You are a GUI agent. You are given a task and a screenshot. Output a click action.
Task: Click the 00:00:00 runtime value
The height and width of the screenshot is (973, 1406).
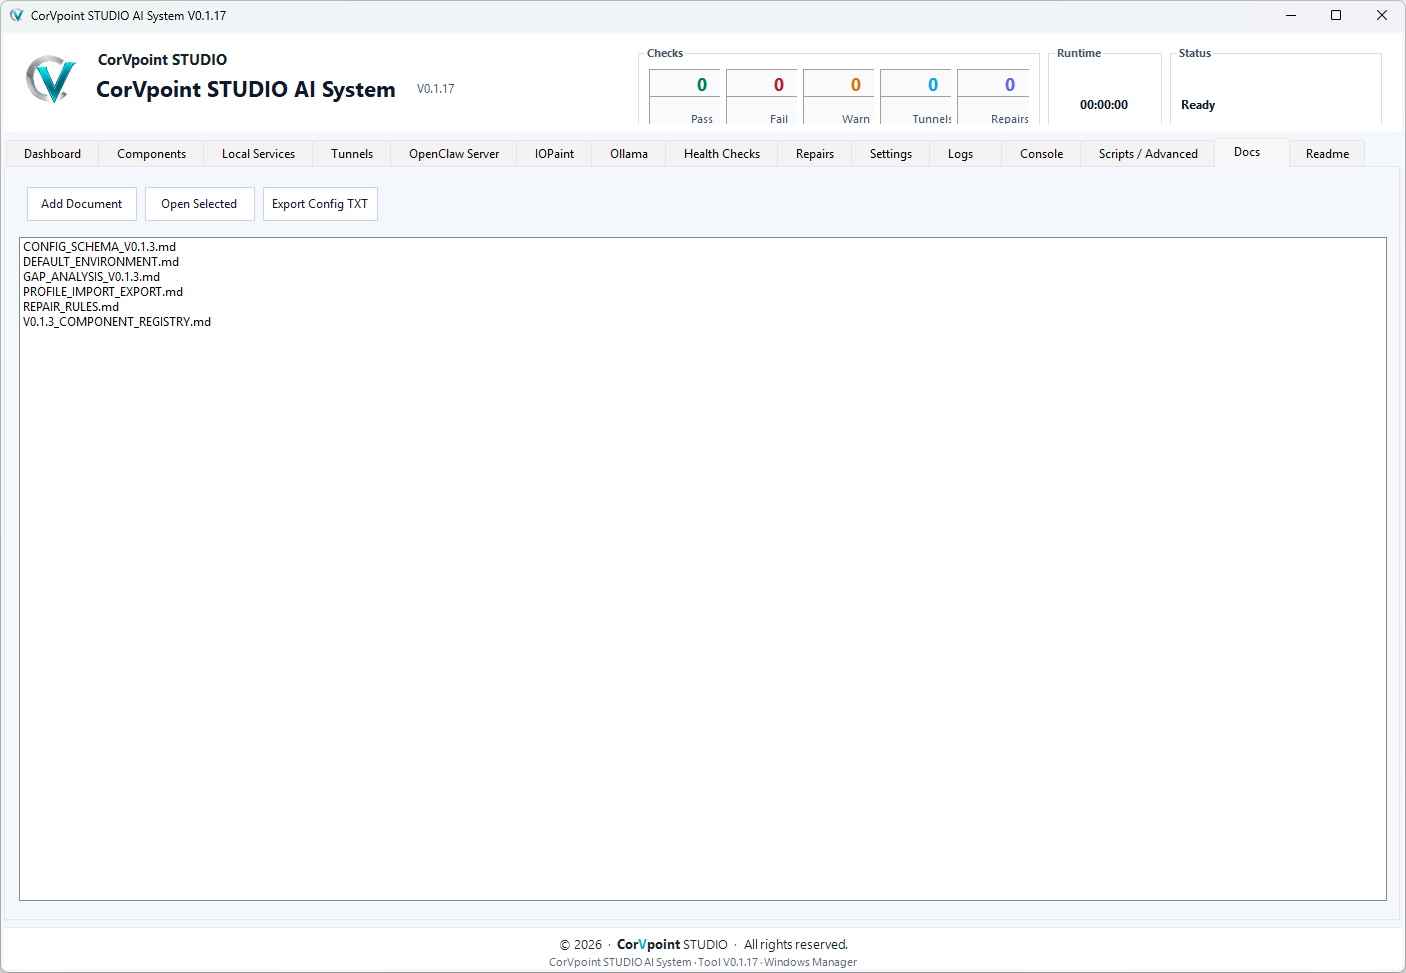point(1104,105)
